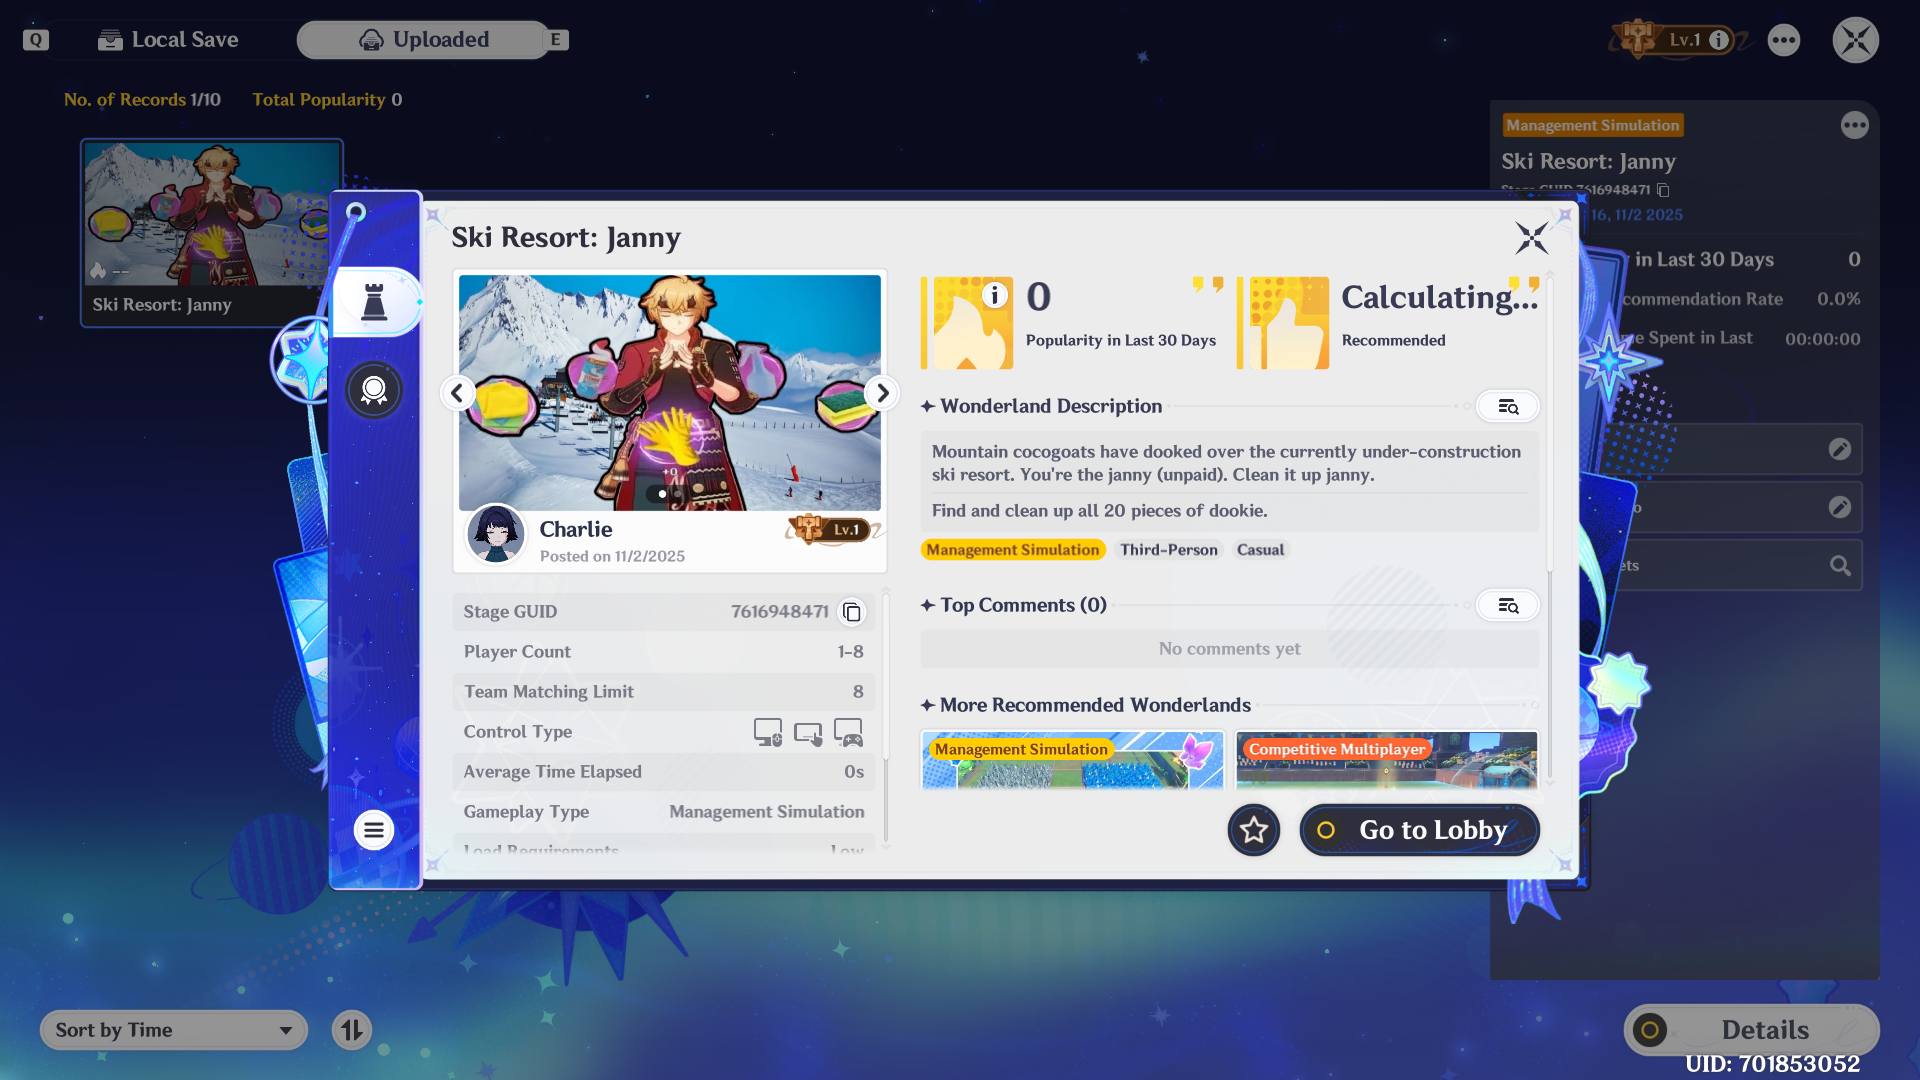Image resolution: width=1920 pixels, height=1080 pixels.
Task: Switch to Uploaded tab
Action: coord(424,40)
